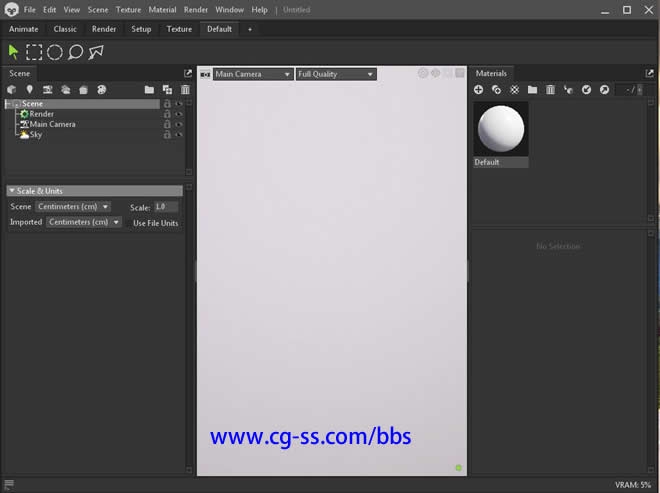The width and height of the screenshot is (660, 493).
Task: Create new folder in Scene panel
Action: pos(149,90)
